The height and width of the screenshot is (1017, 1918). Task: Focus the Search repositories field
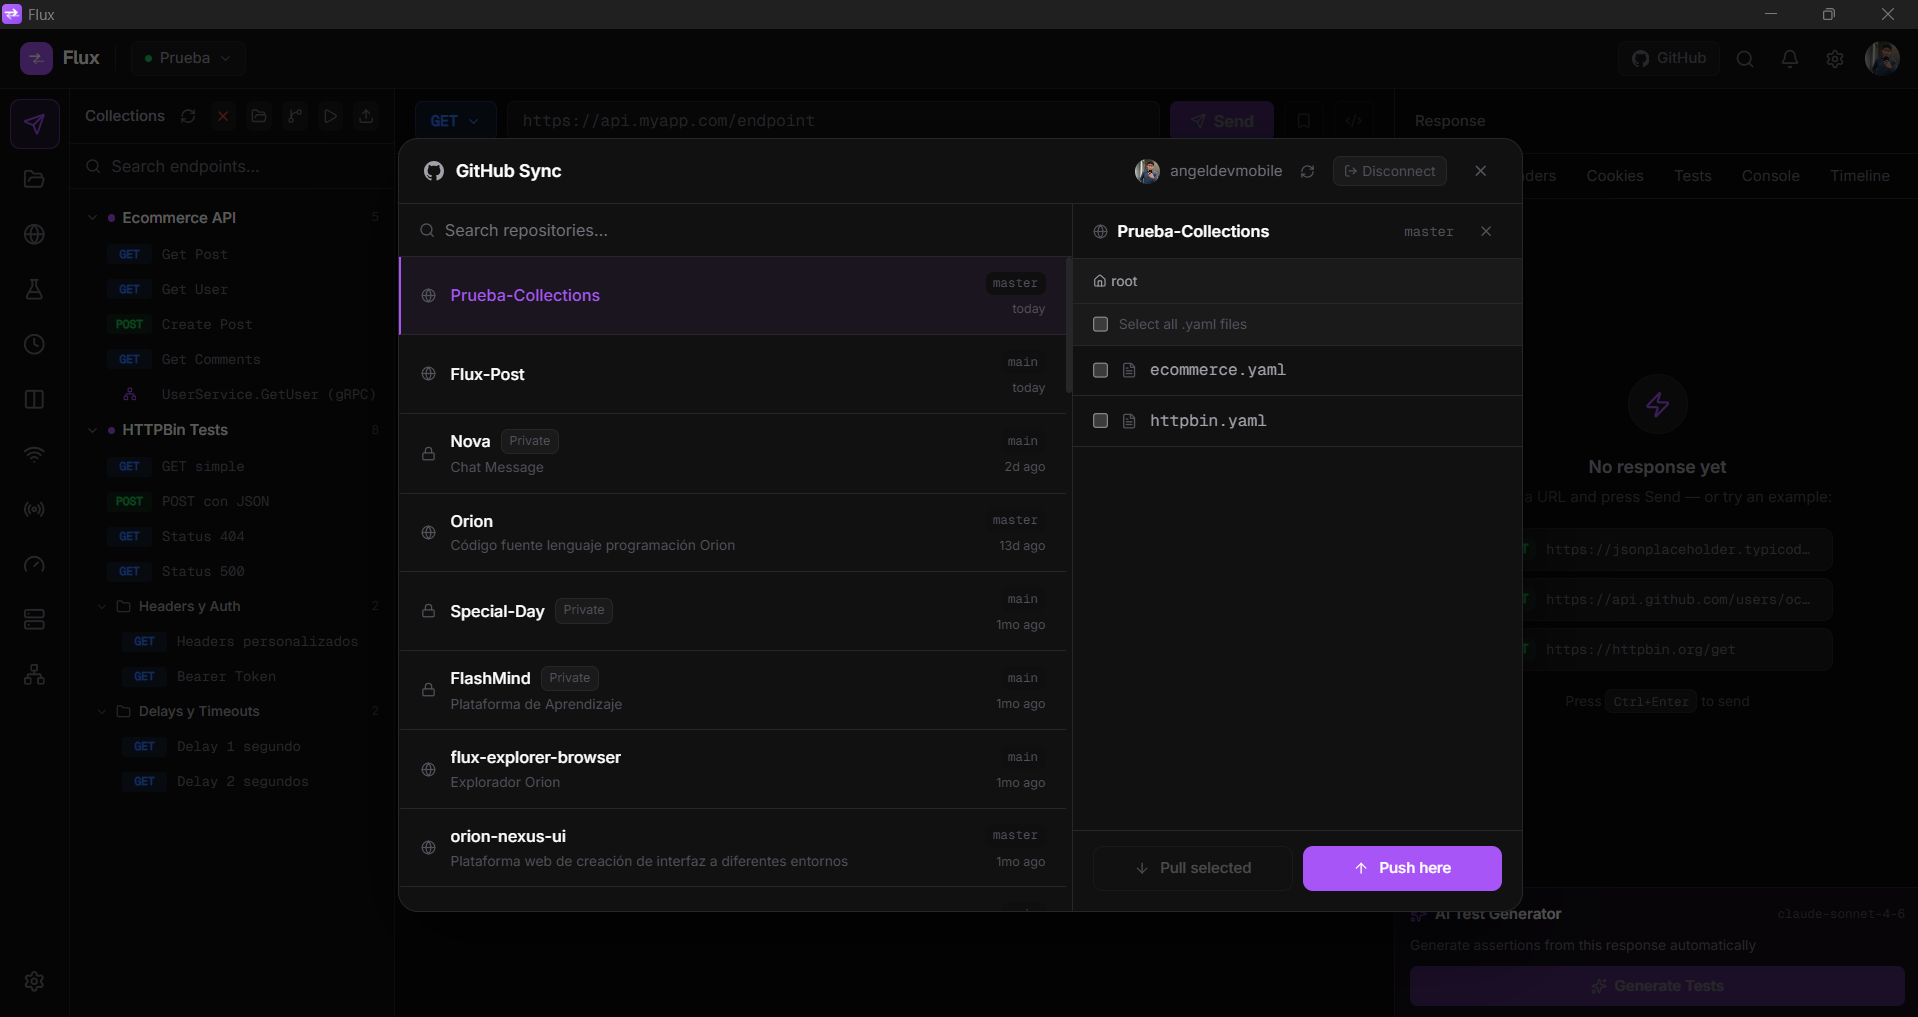pos(735,231)
